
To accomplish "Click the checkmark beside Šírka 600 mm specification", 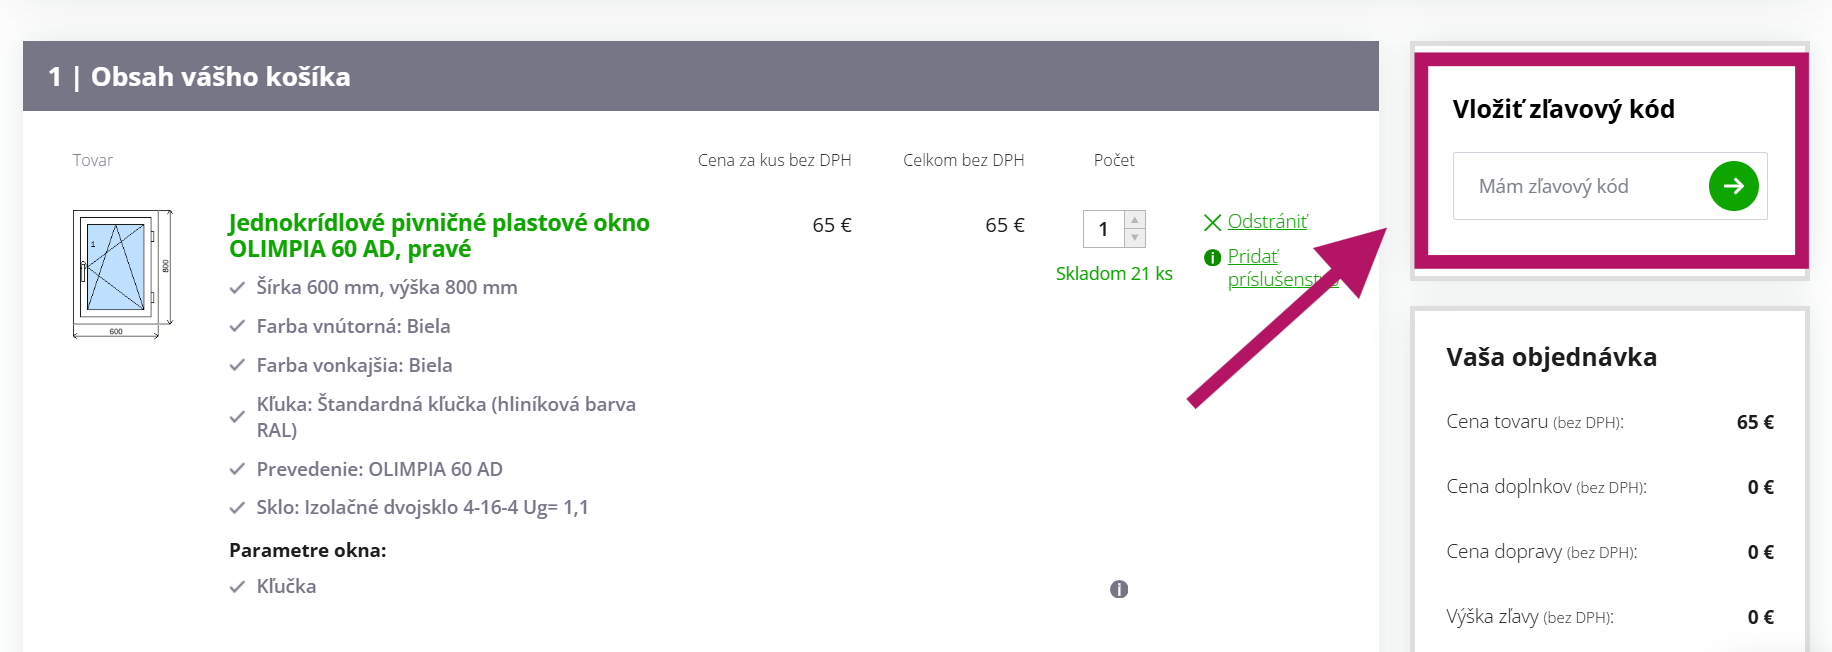I will click(237, 287).
